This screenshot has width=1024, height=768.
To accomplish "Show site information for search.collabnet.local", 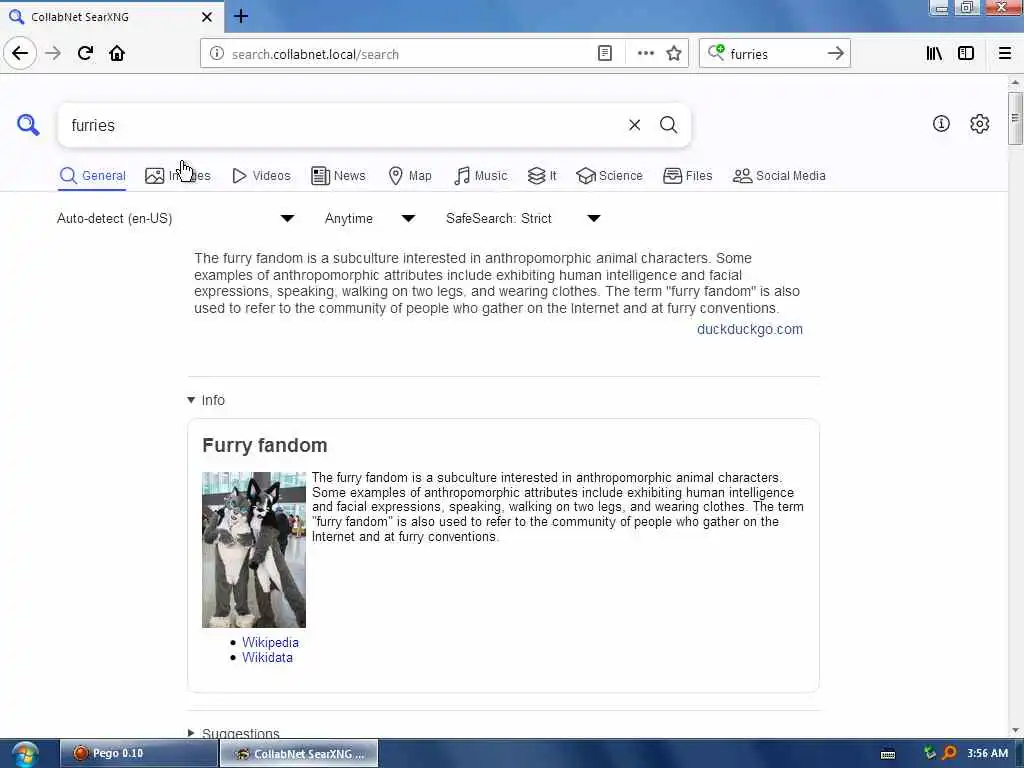I will (217, 54).
